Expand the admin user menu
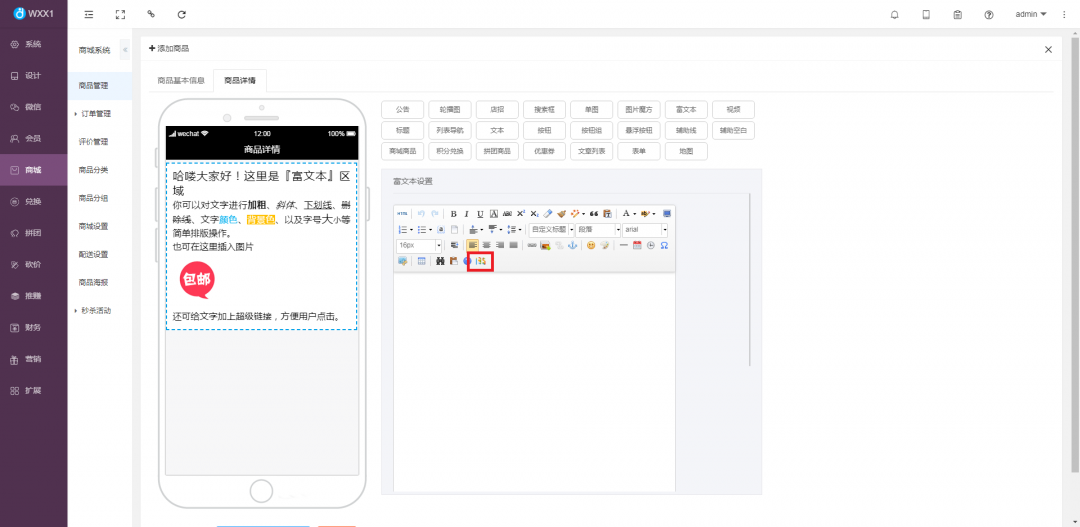This screenshot has height=527, width=1080. point(1030,15)
